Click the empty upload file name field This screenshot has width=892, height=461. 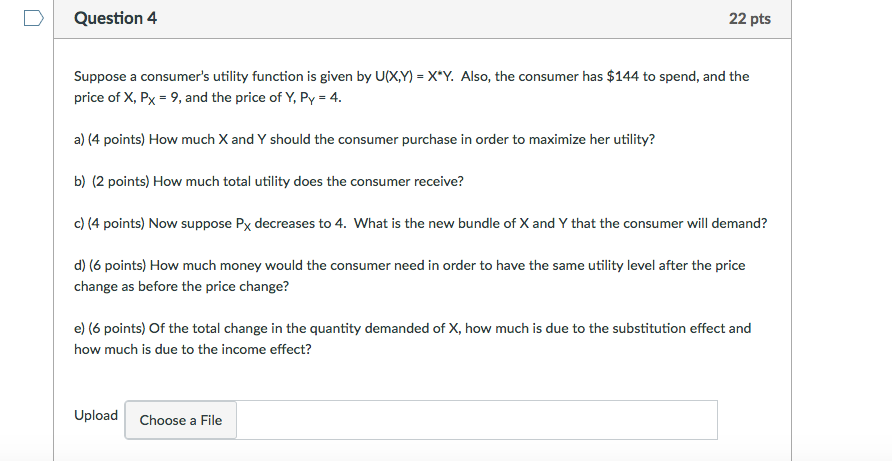476,420
